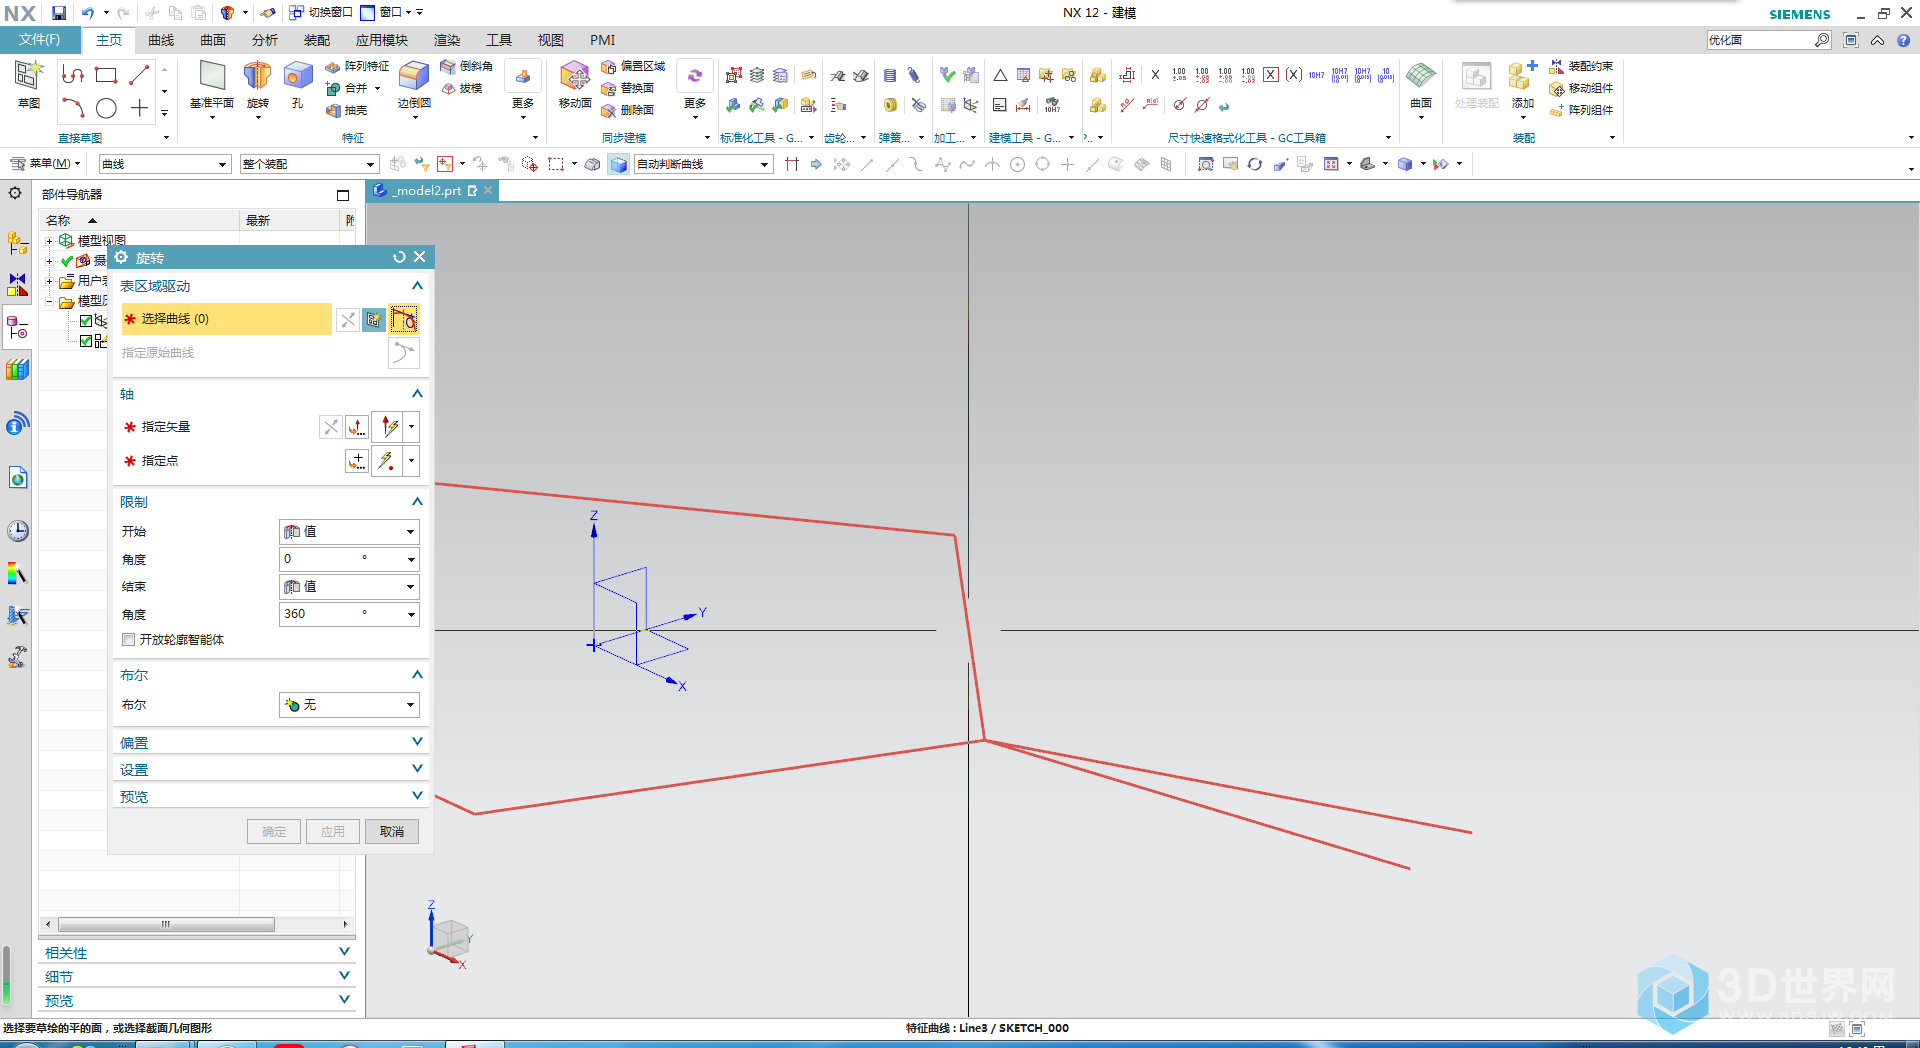Viewport: 1920px width, 1048px height.
Task: Click the 阵列特征 pattern feature tool
Action: coord(357,66)
